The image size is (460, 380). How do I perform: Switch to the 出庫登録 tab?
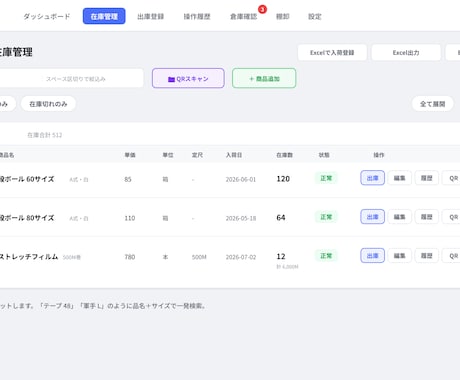[150, 16]
